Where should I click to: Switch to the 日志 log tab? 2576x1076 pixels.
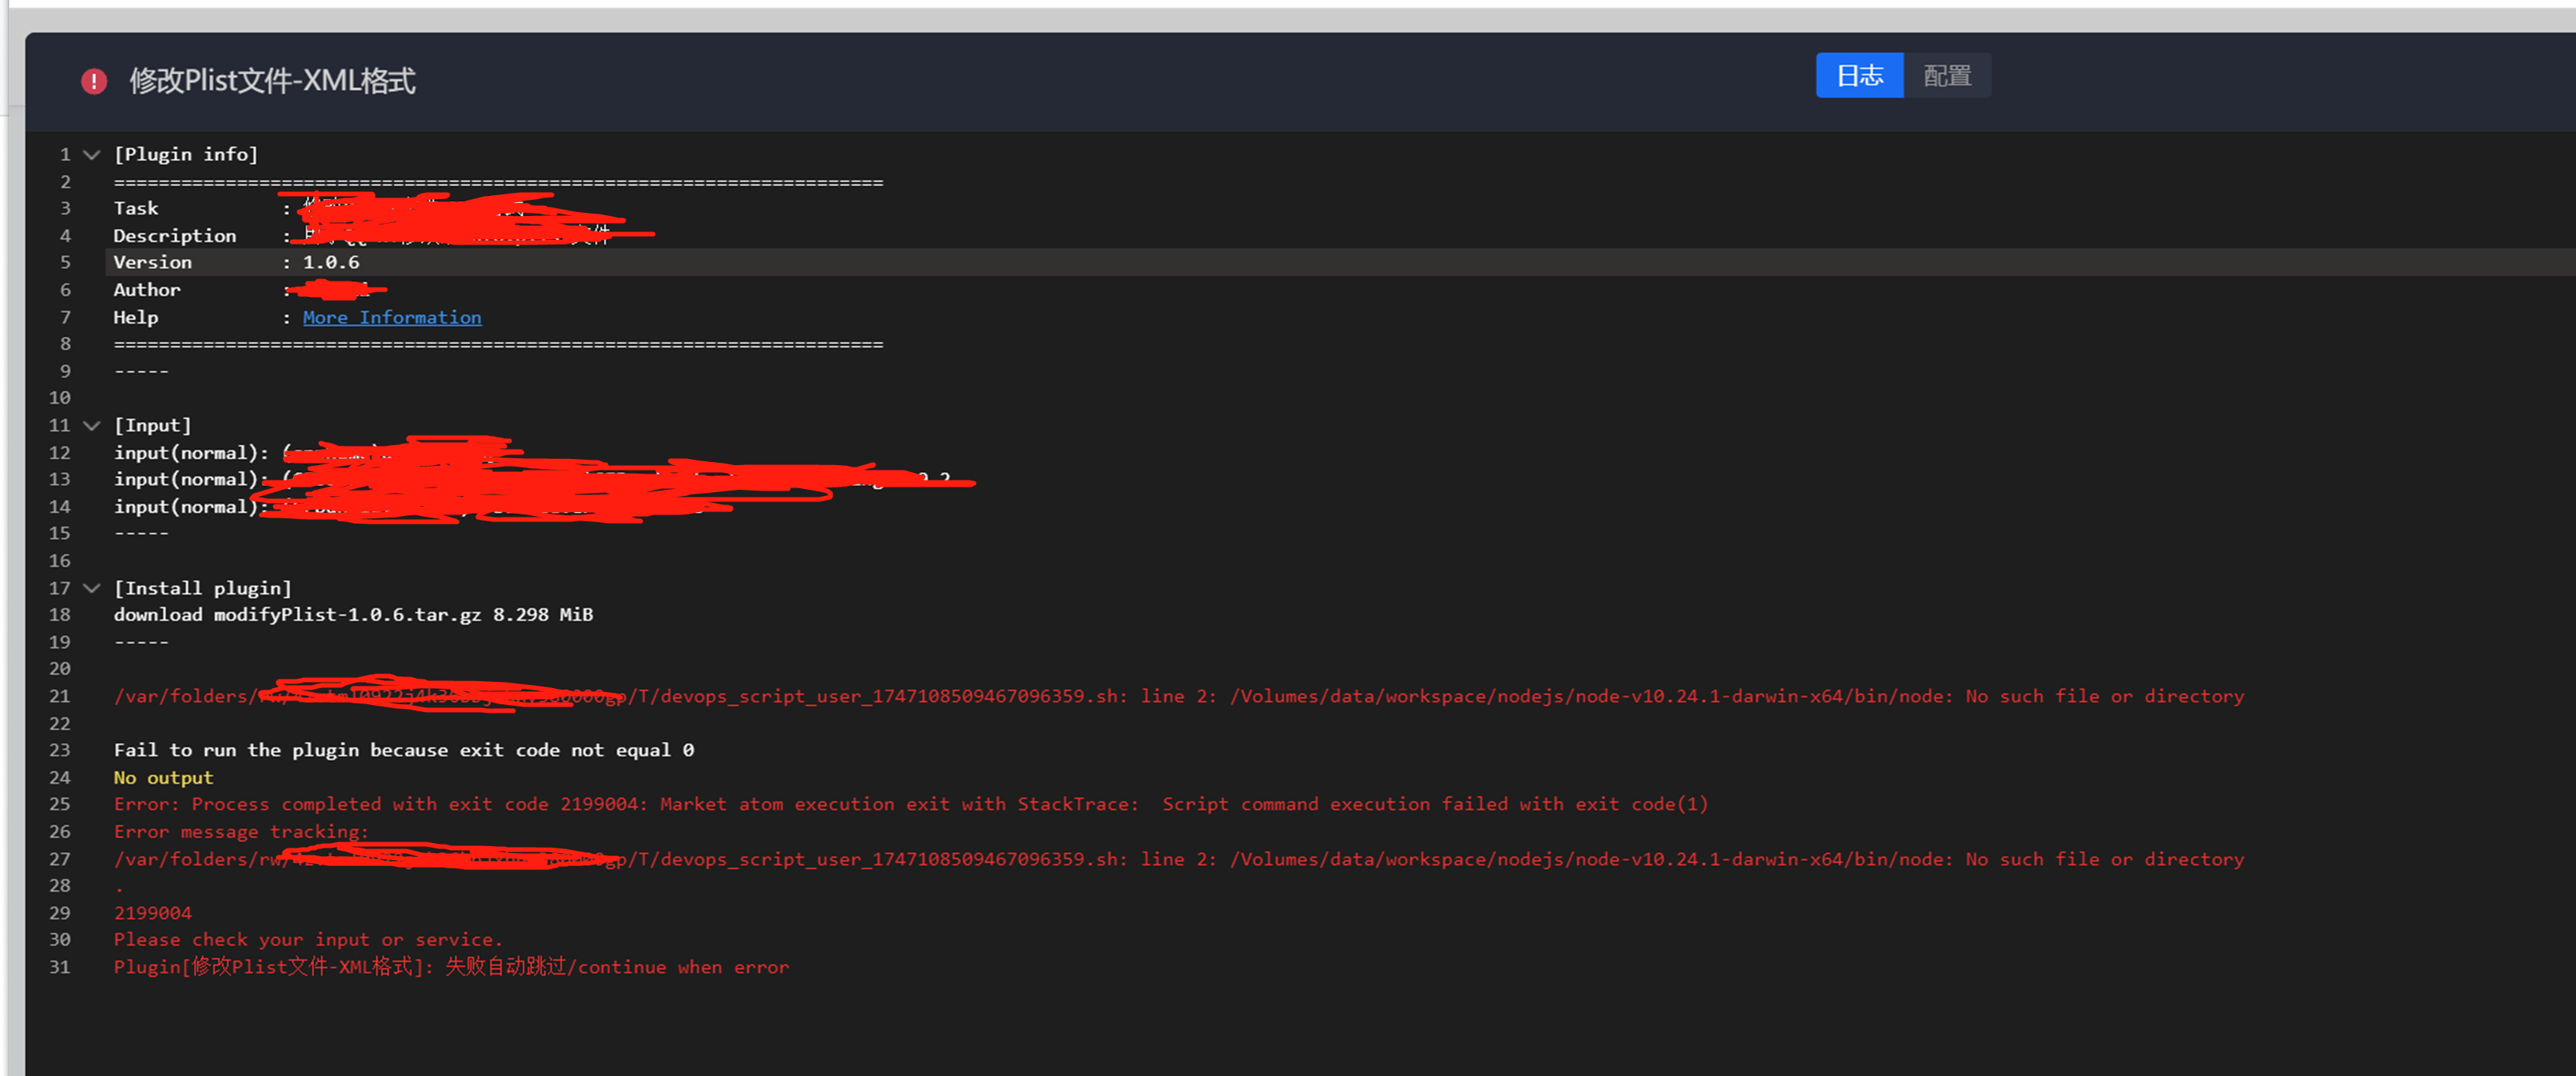tap(1859, 76)
